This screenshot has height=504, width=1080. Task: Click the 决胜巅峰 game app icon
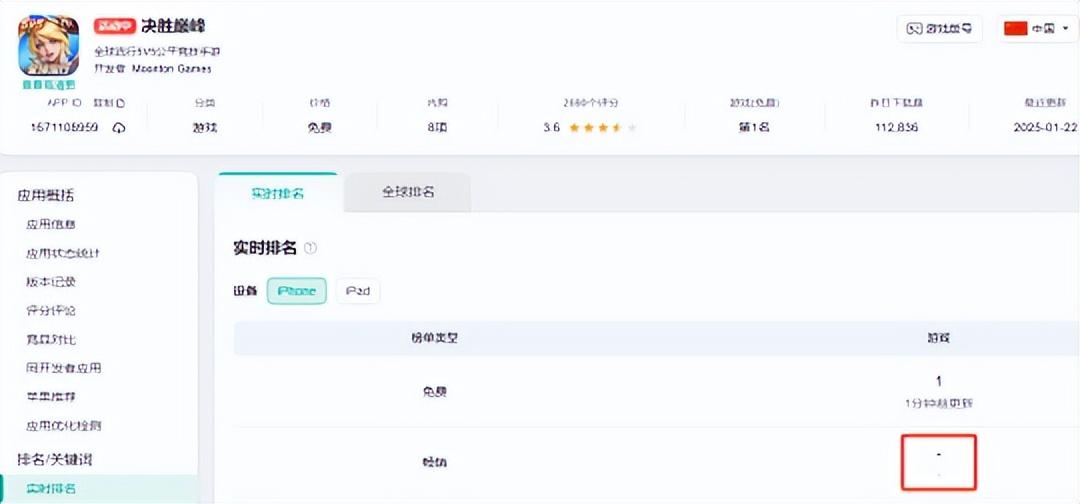click(48, 46)
